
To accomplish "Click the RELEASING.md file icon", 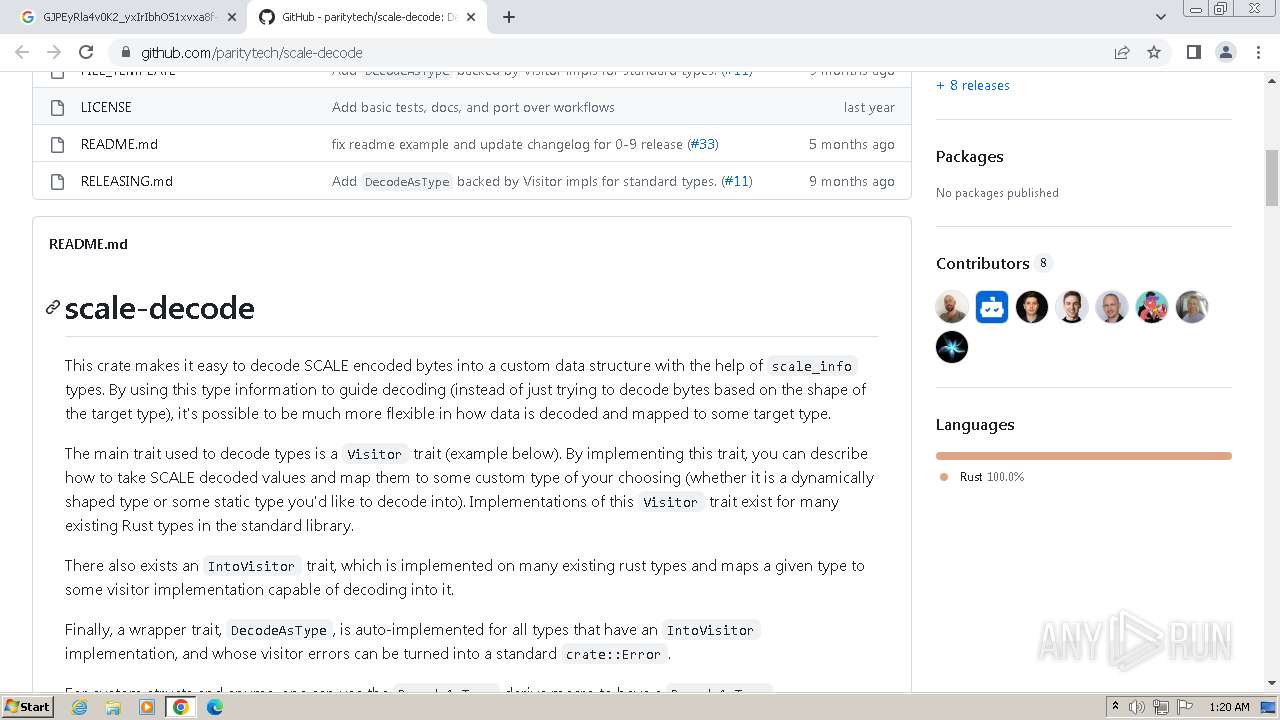I will pos(57,181).
